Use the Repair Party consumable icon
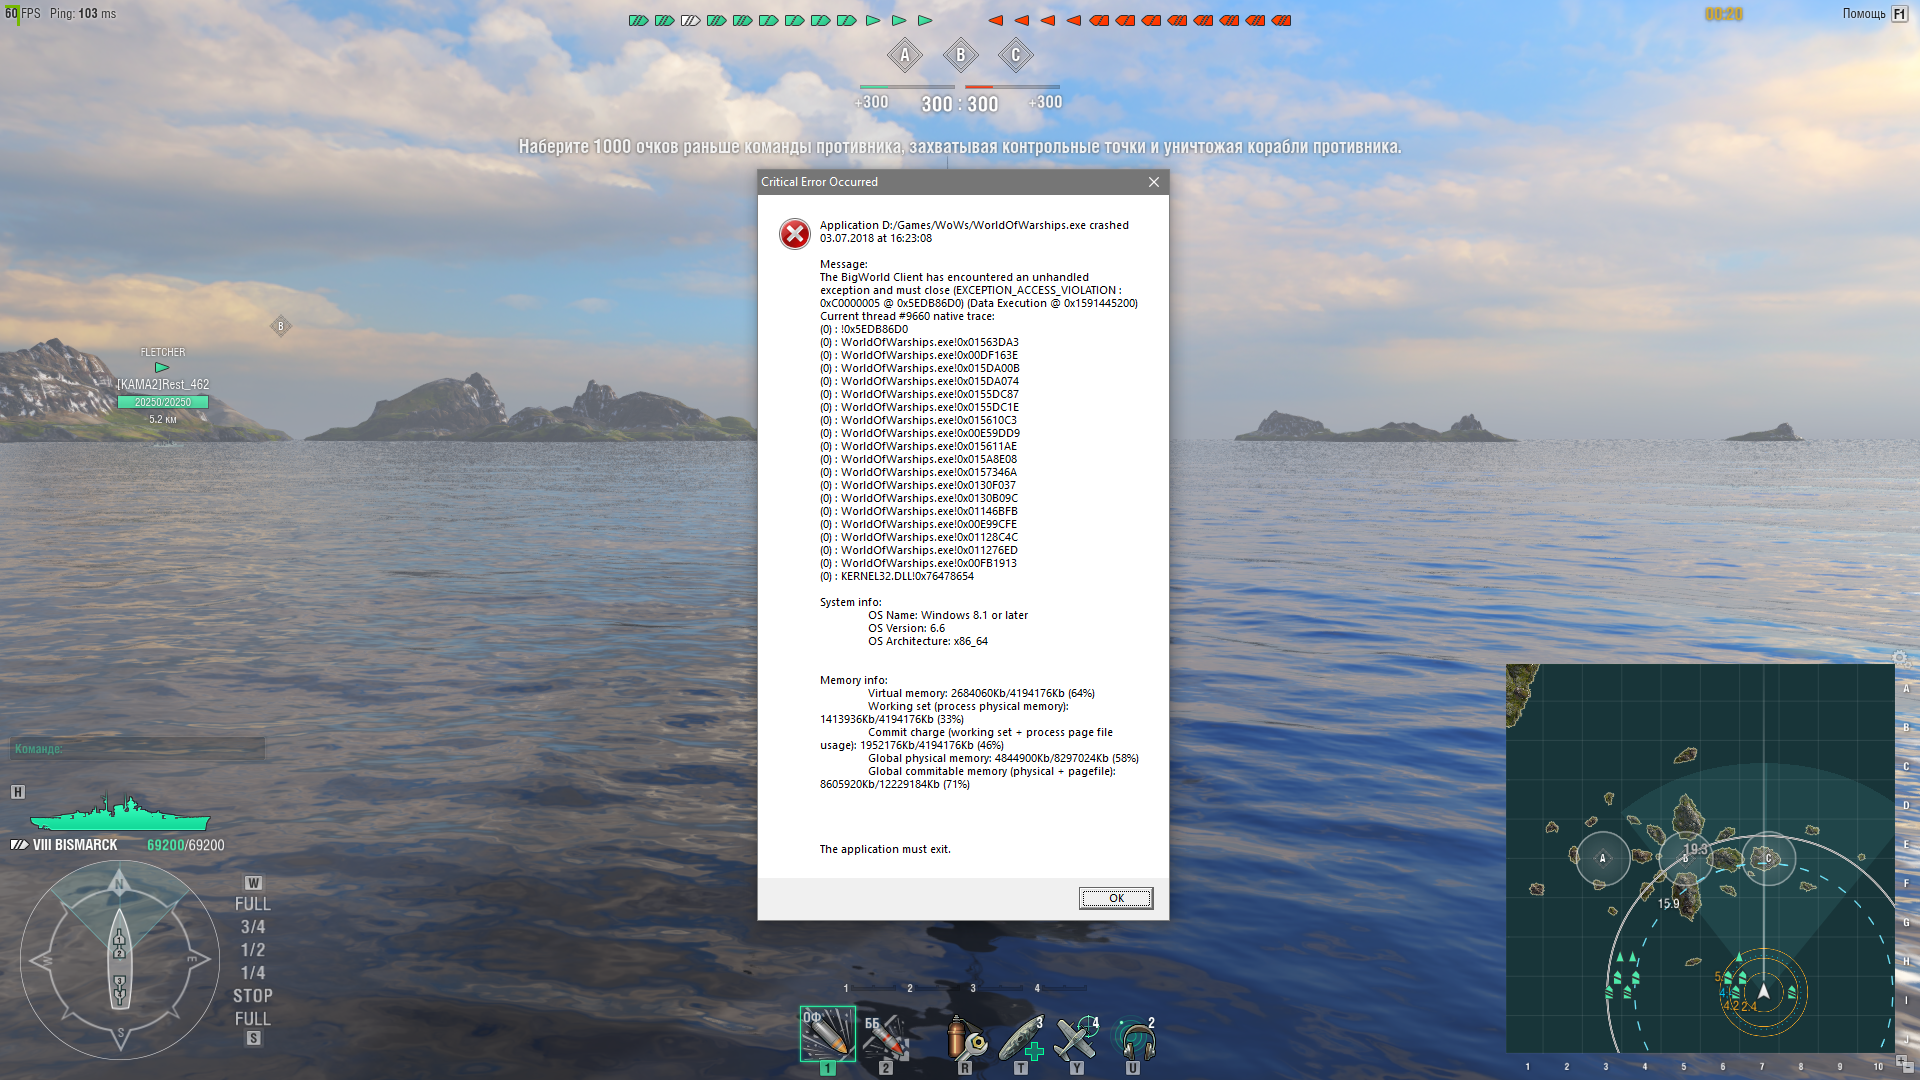 (1021, 1038)
